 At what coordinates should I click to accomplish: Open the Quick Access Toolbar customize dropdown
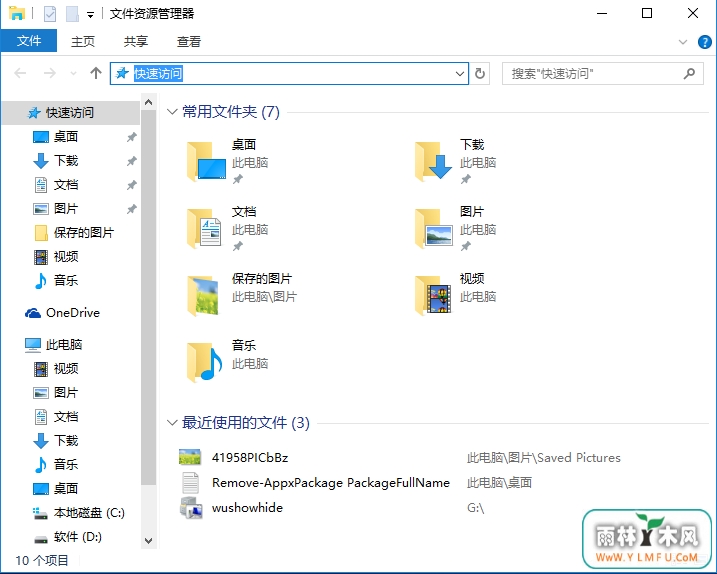[91, 15]
